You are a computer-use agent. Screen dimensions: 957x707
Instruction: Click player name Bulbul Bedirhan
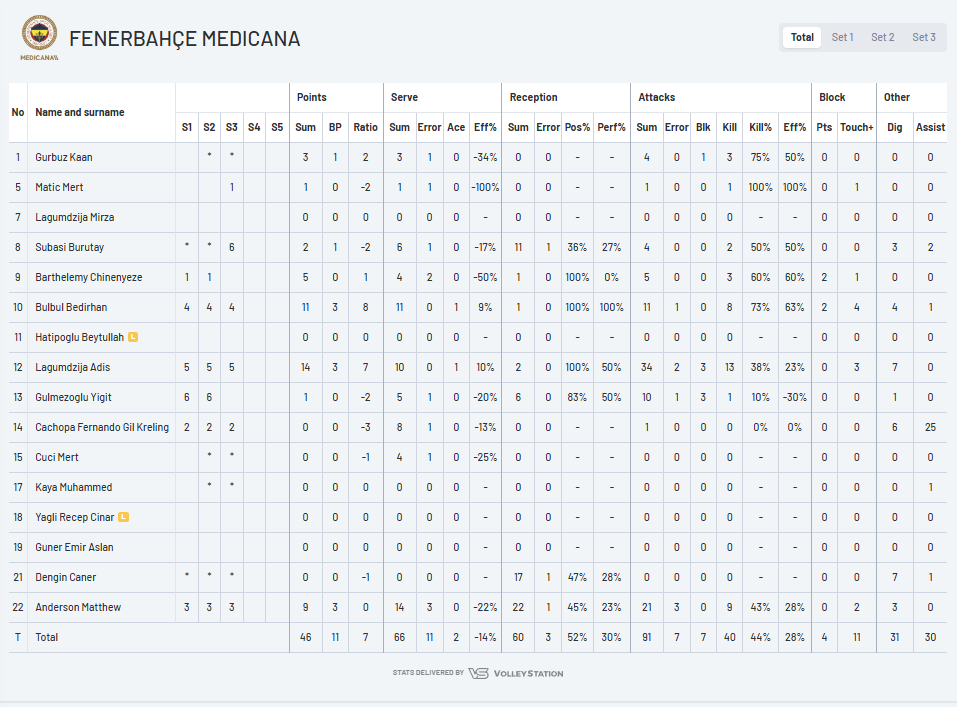(71, 307)
